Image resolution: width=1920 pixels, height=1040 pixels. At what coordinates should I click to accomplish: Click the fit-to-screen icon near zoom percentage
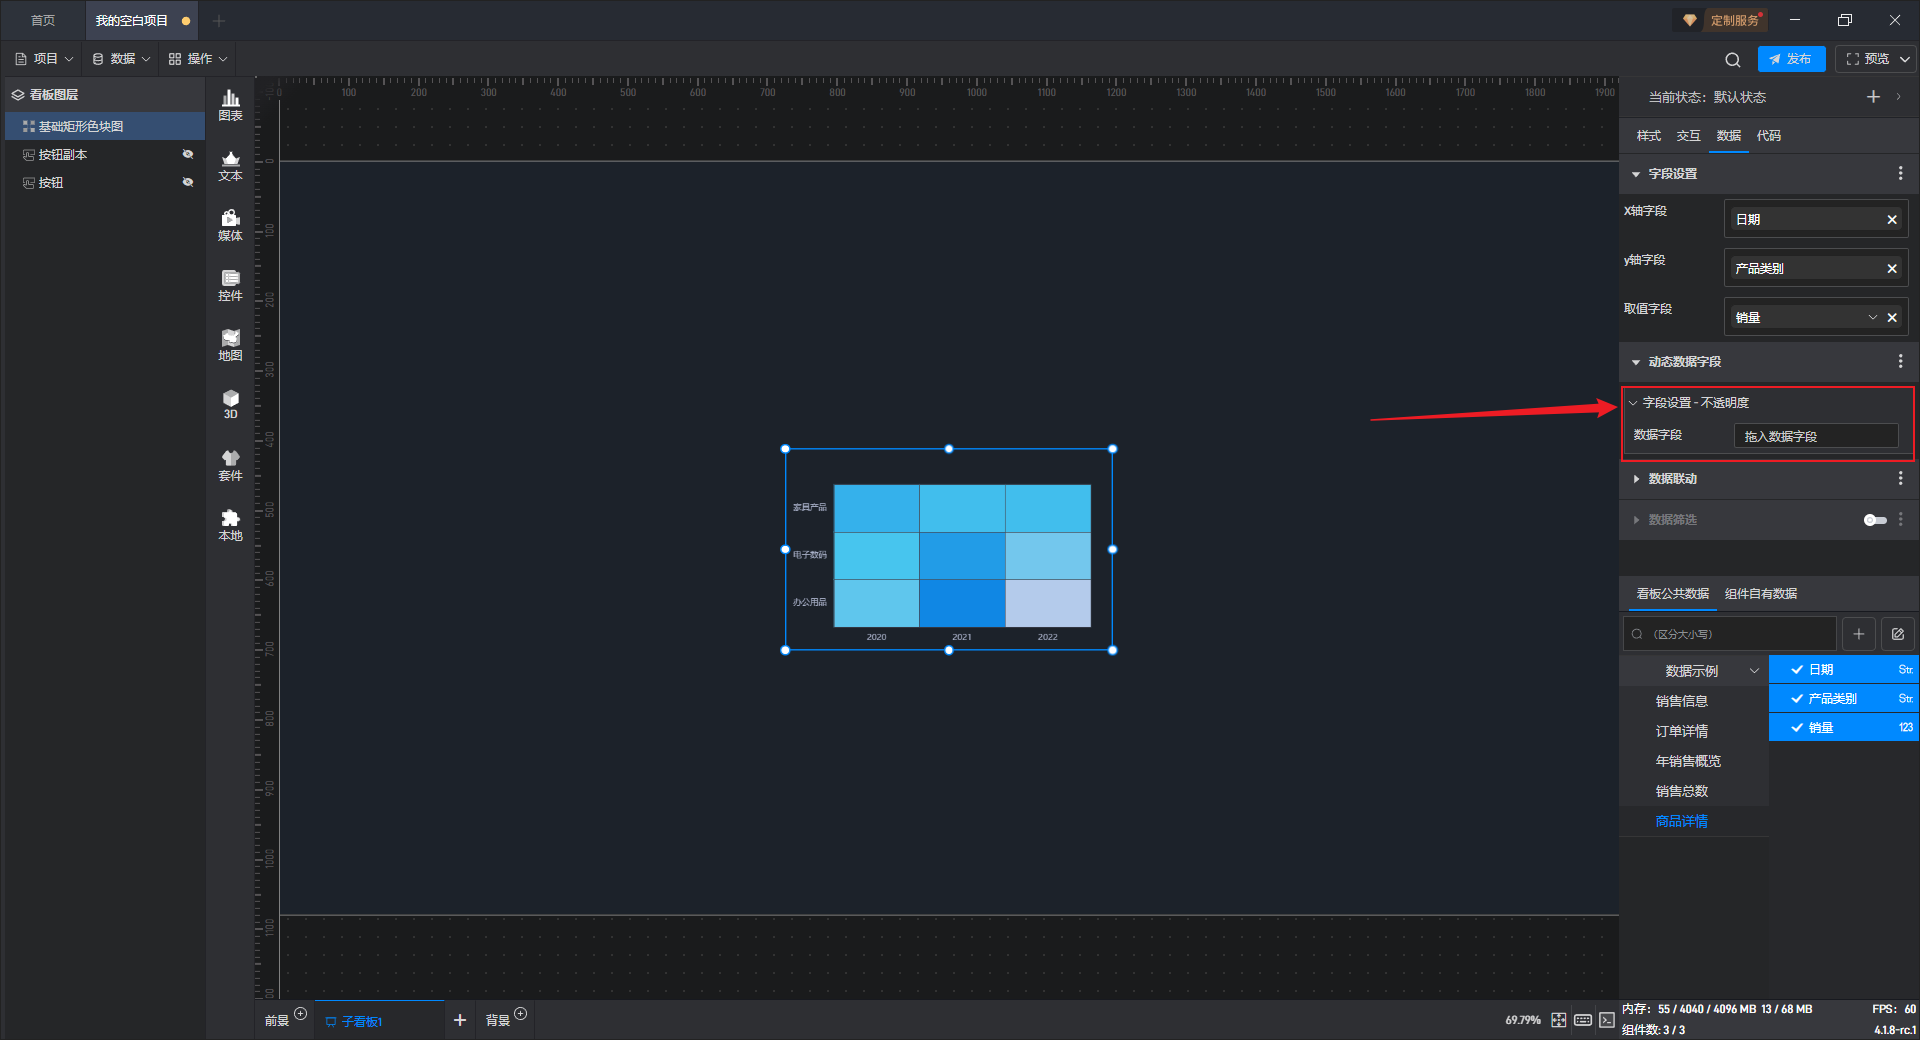[x=1559, y=1020]
